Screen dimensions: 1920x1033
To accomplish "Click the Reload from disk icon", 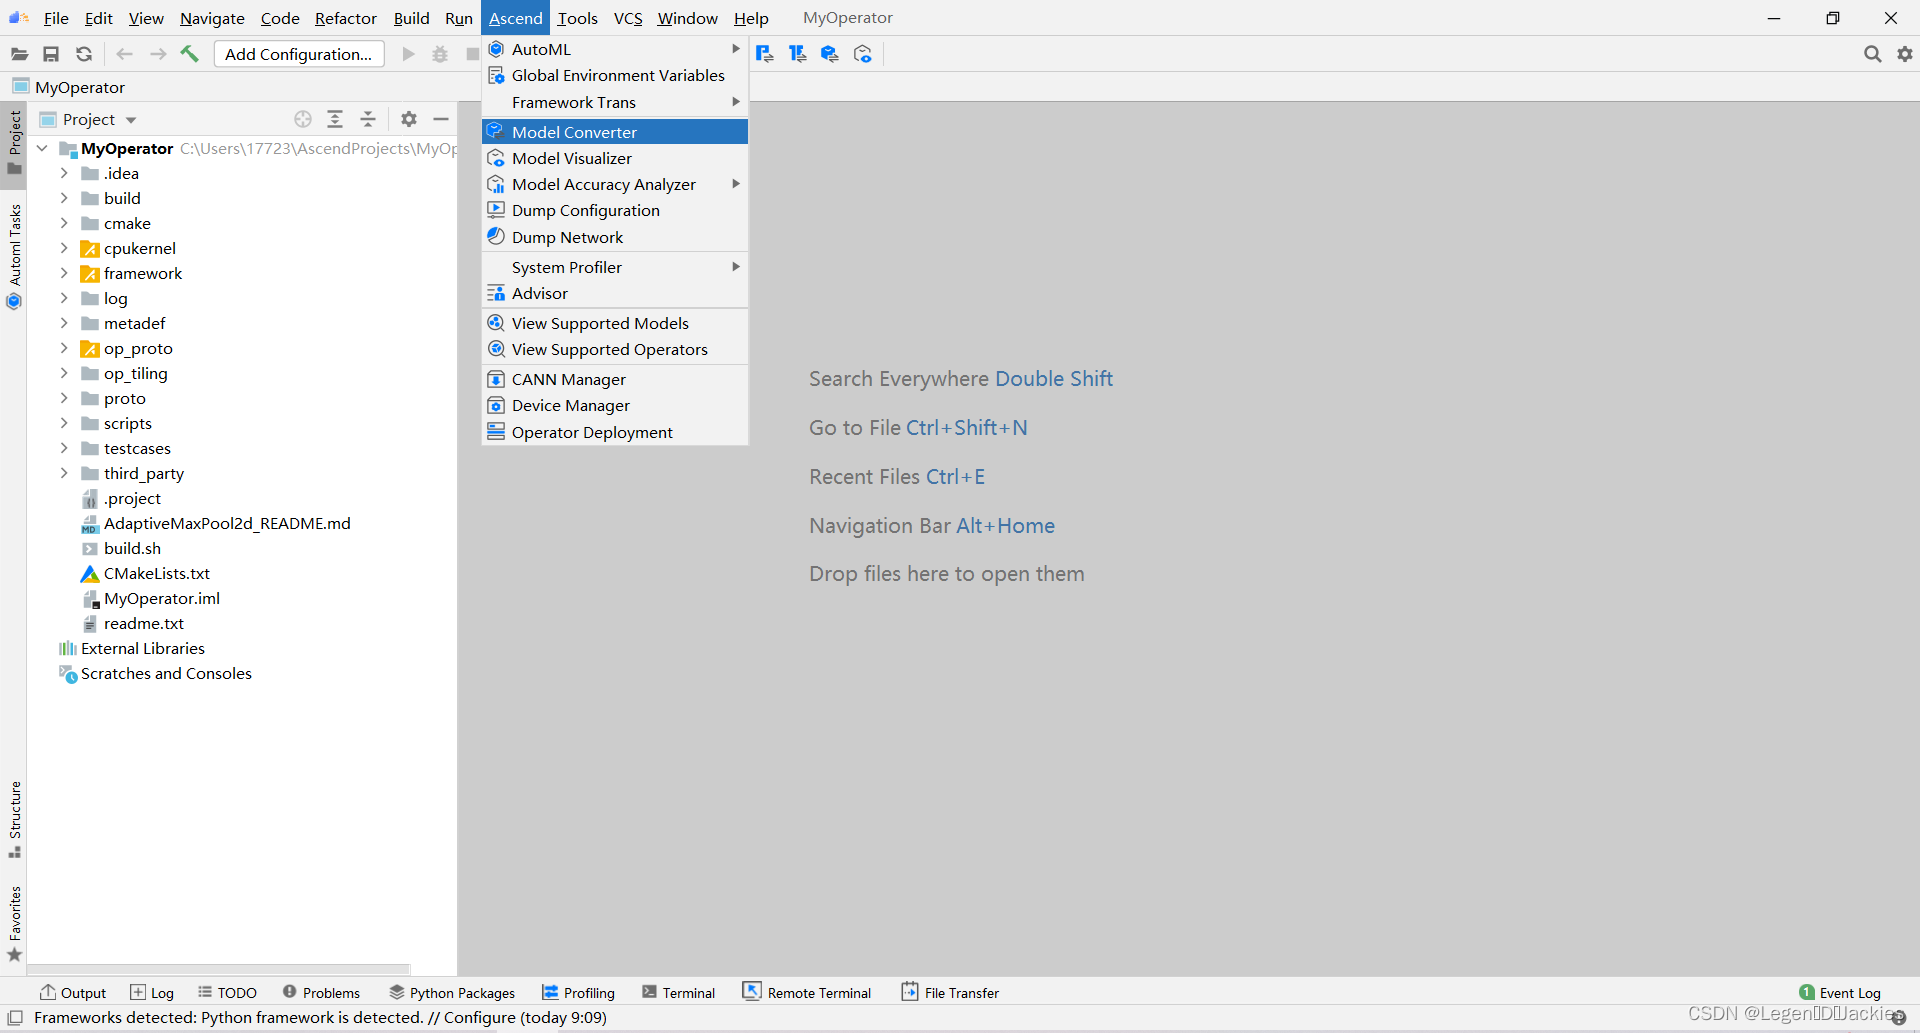I will pos(84,54).
